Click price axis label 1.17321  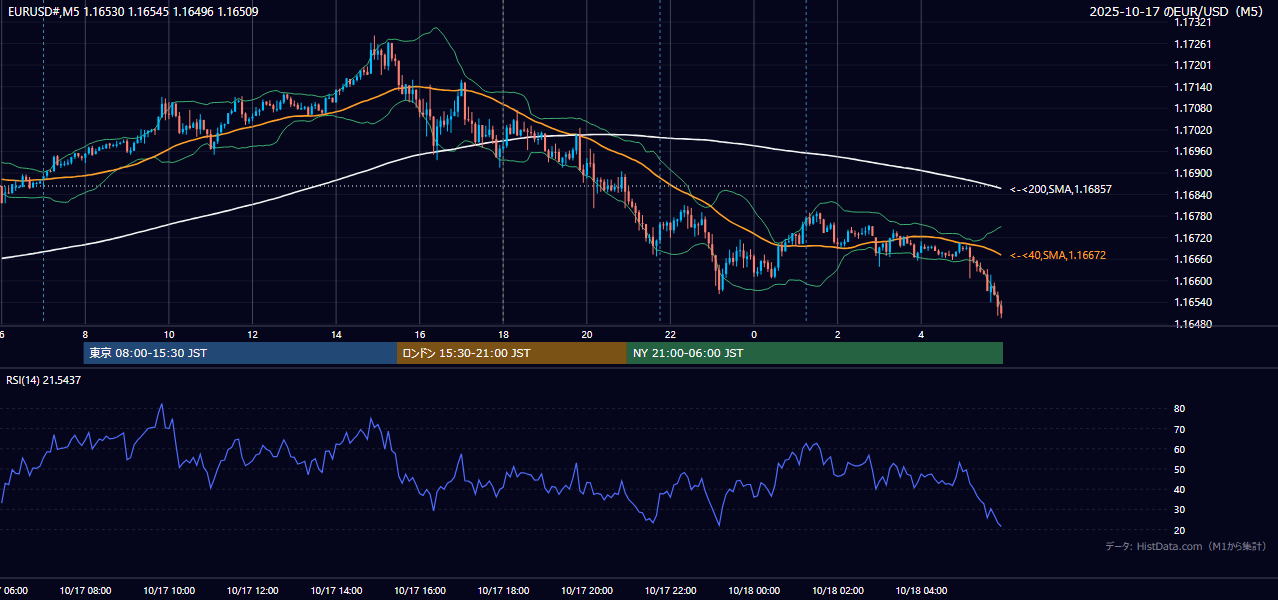tap(1192, 22)
